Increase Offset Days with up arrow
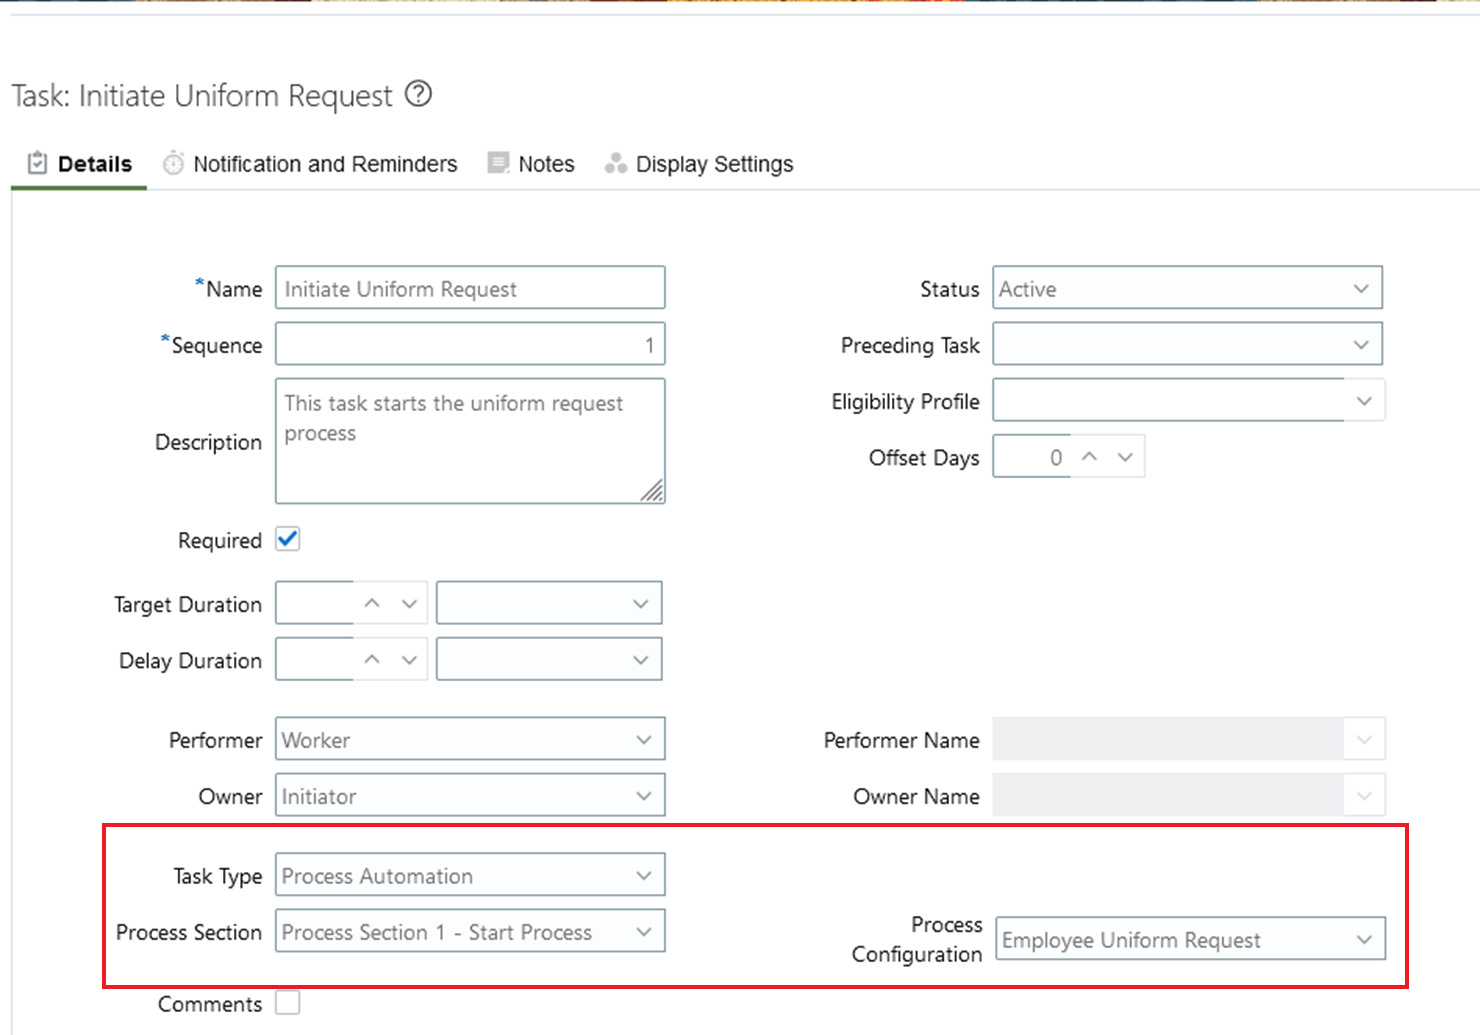Screen dimensions: 1480x1035 [x=1090, y=457]
